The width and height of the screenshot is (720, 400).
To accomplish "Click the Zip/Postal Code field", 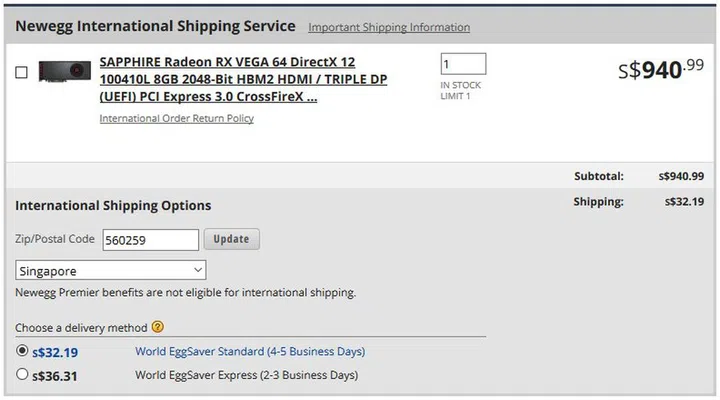I will 150,239.
